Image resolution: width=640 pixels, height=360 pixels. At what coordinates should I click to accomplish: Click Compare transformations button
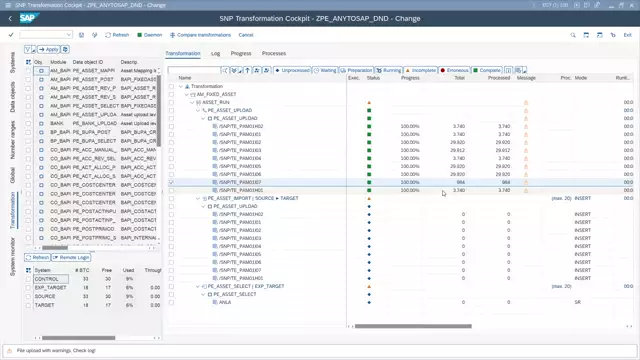[x=200, y=35]
